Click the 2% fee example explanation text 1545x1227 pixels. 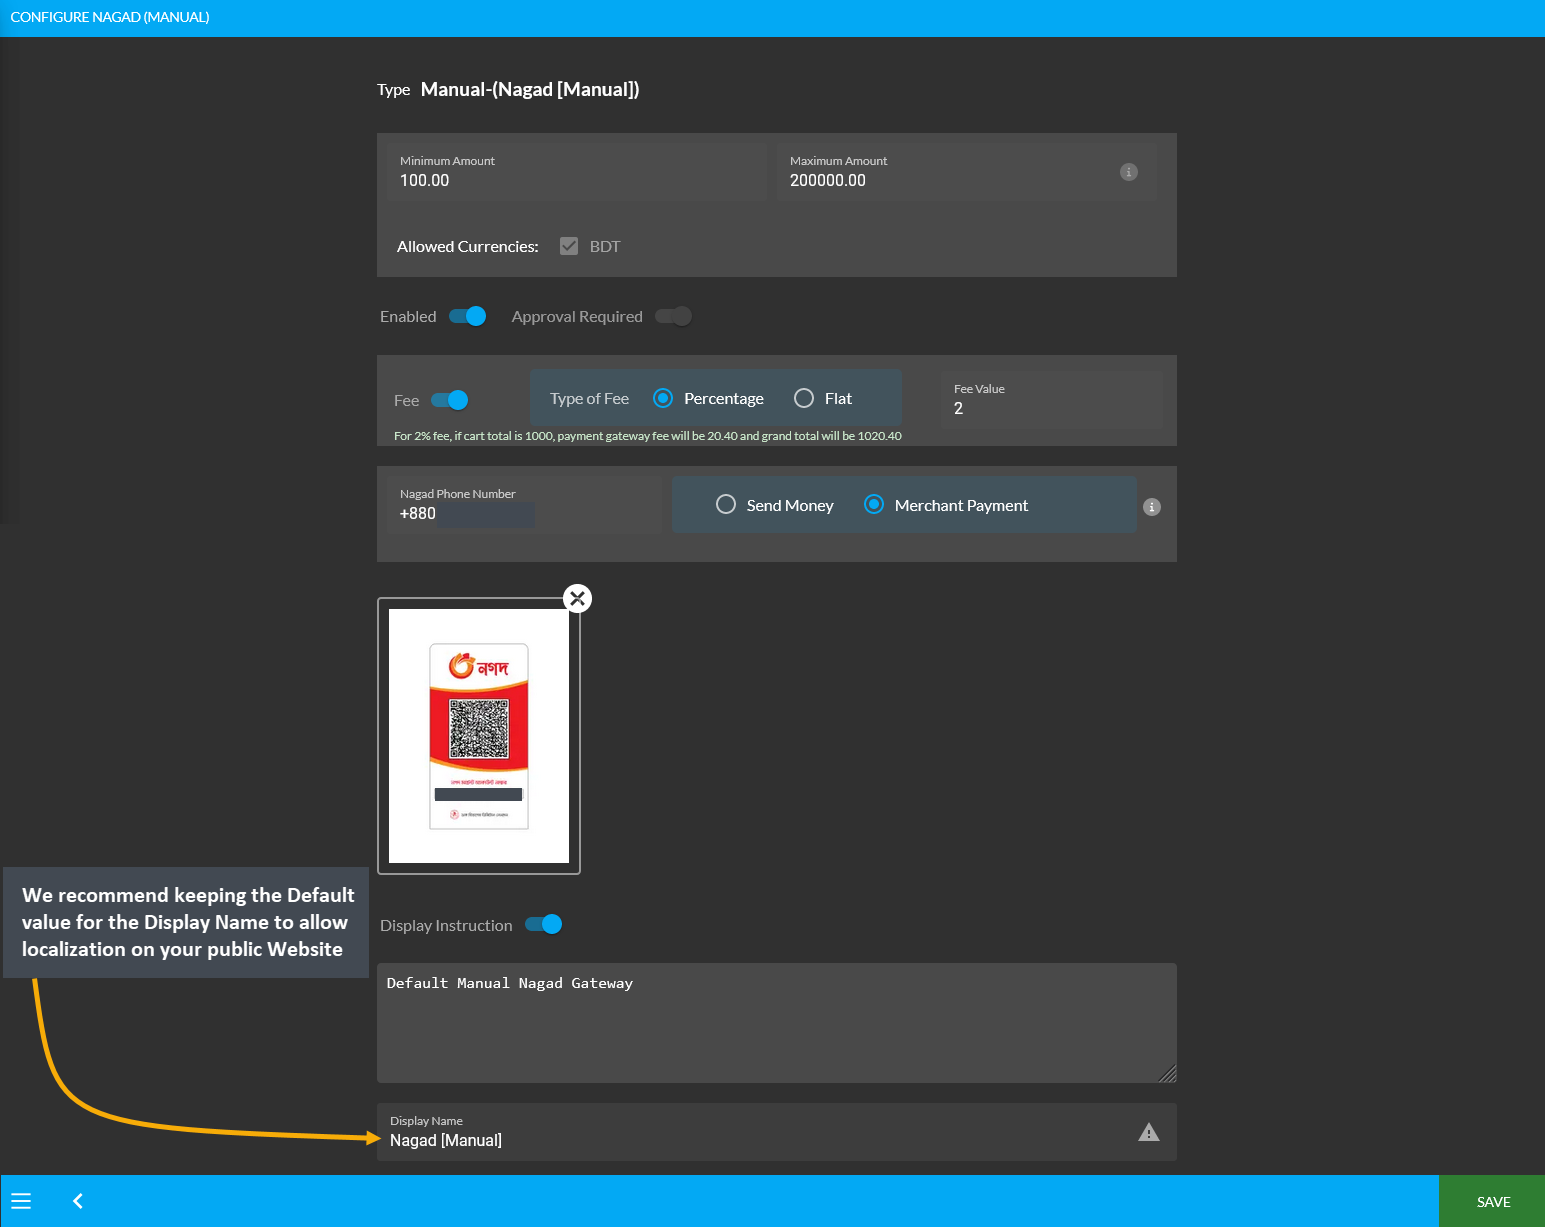tap(648, 436)
